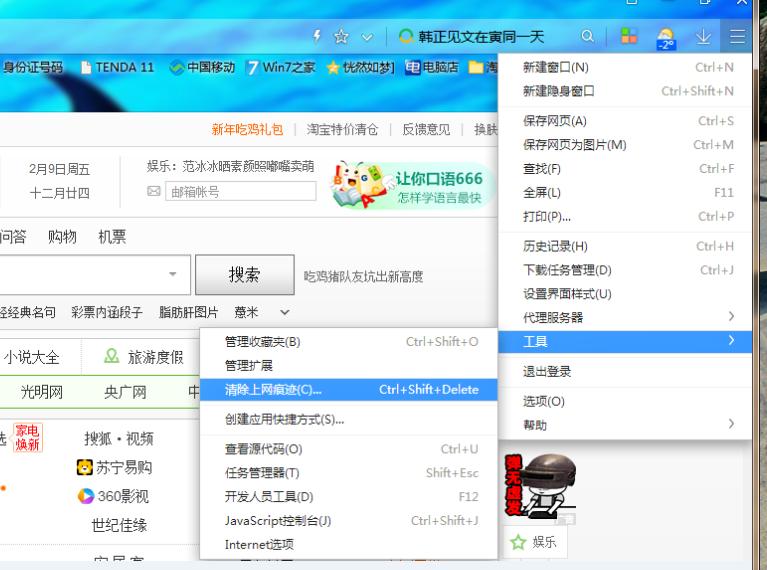Open the search box dropdown arrow
The image size is (767, 570).
pos(173,274)
